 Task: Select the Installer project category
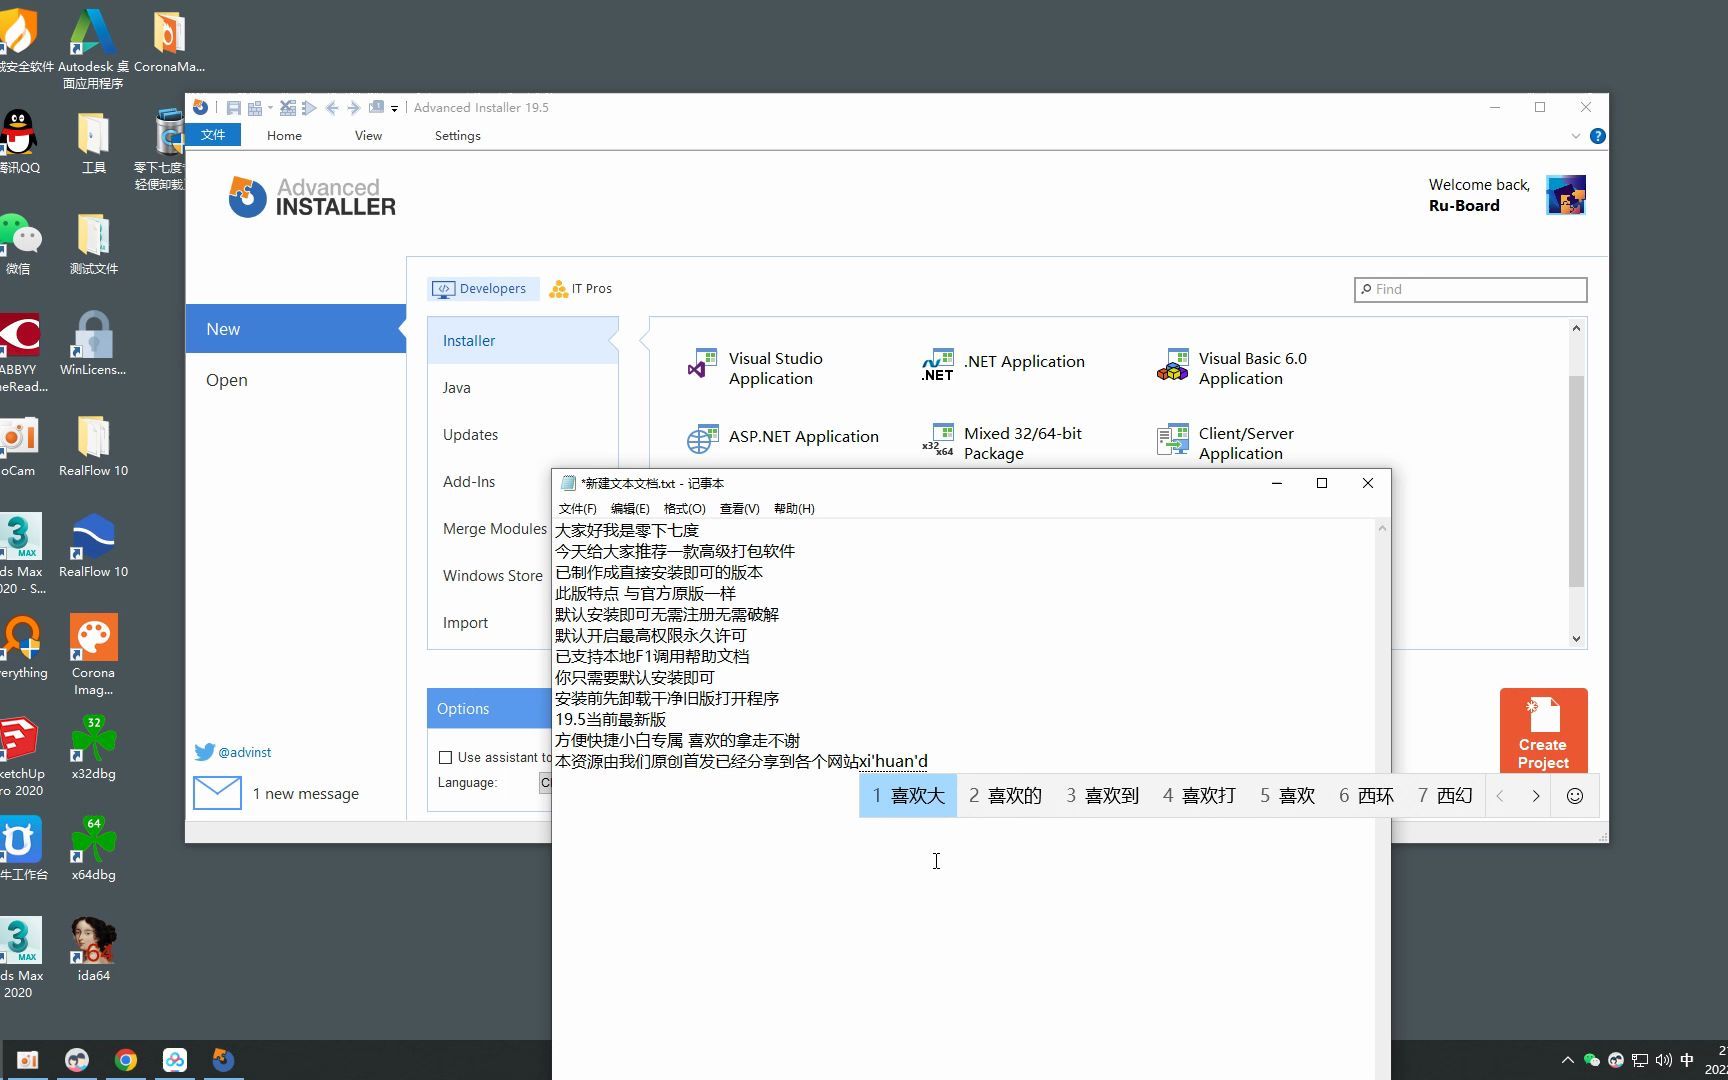(x=522, y=341)
